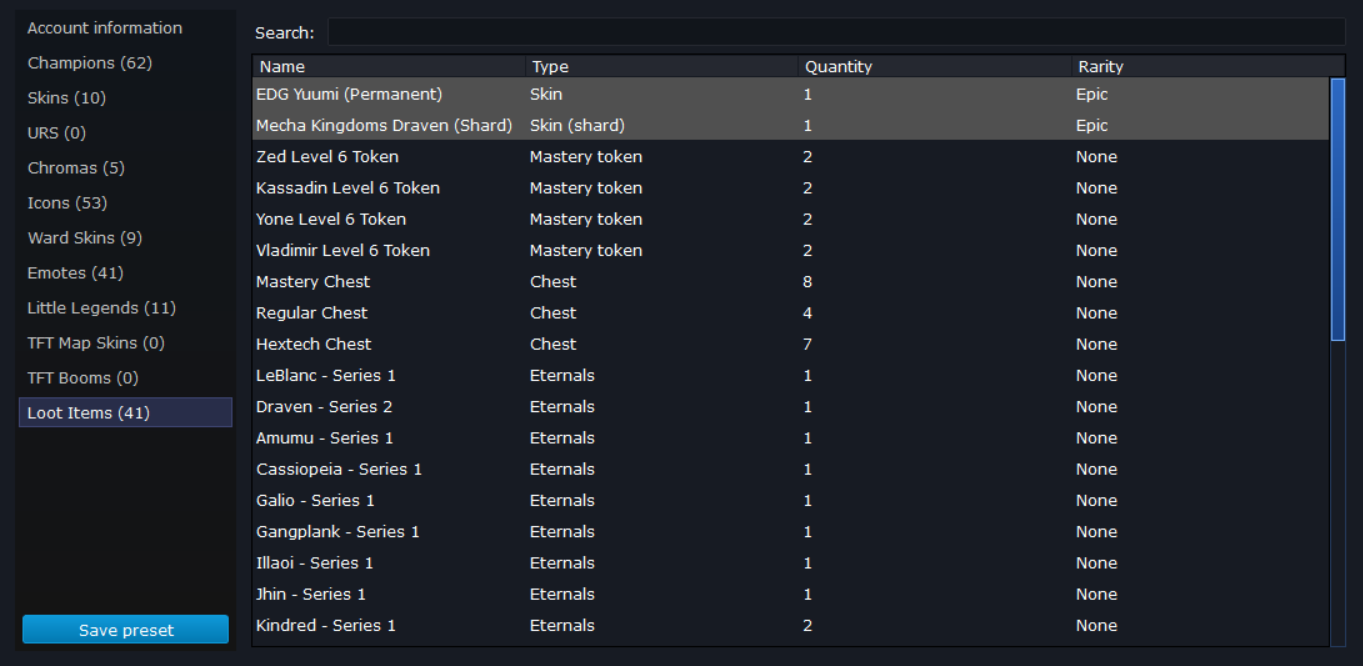Switch to Champions (62) list
The height and width of the screenshot is (666, 1363).
point(125,63)
